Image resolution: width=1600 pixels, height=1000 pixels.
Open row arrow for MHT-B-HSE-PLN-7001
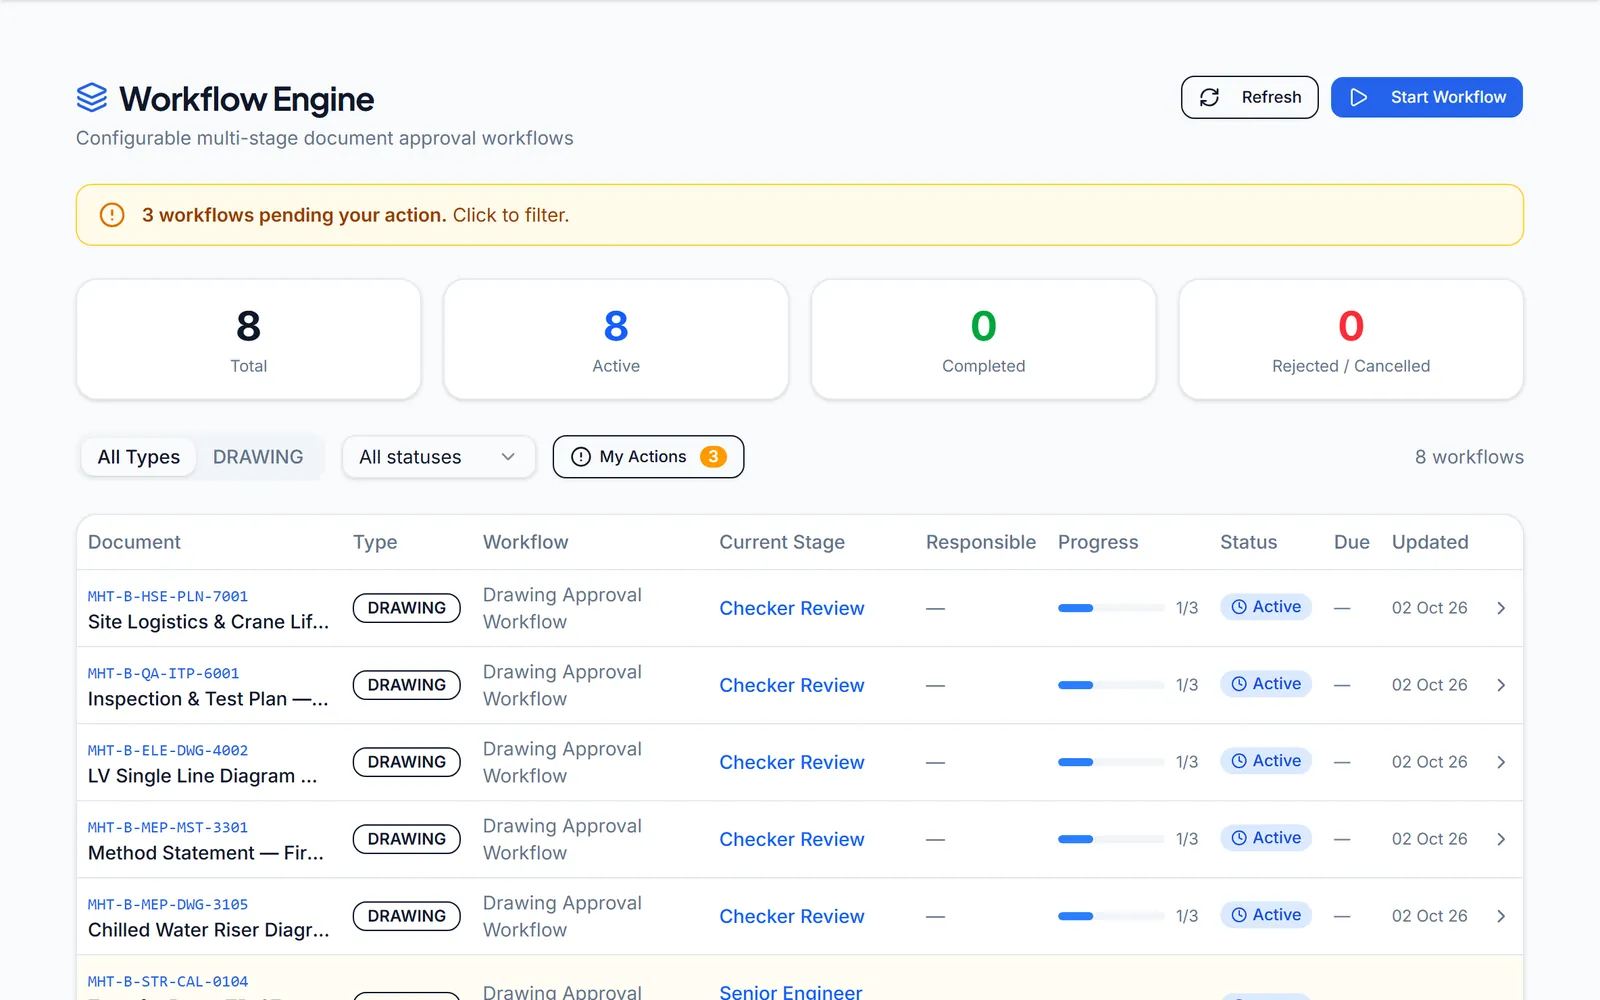(x=1501, y=608)
